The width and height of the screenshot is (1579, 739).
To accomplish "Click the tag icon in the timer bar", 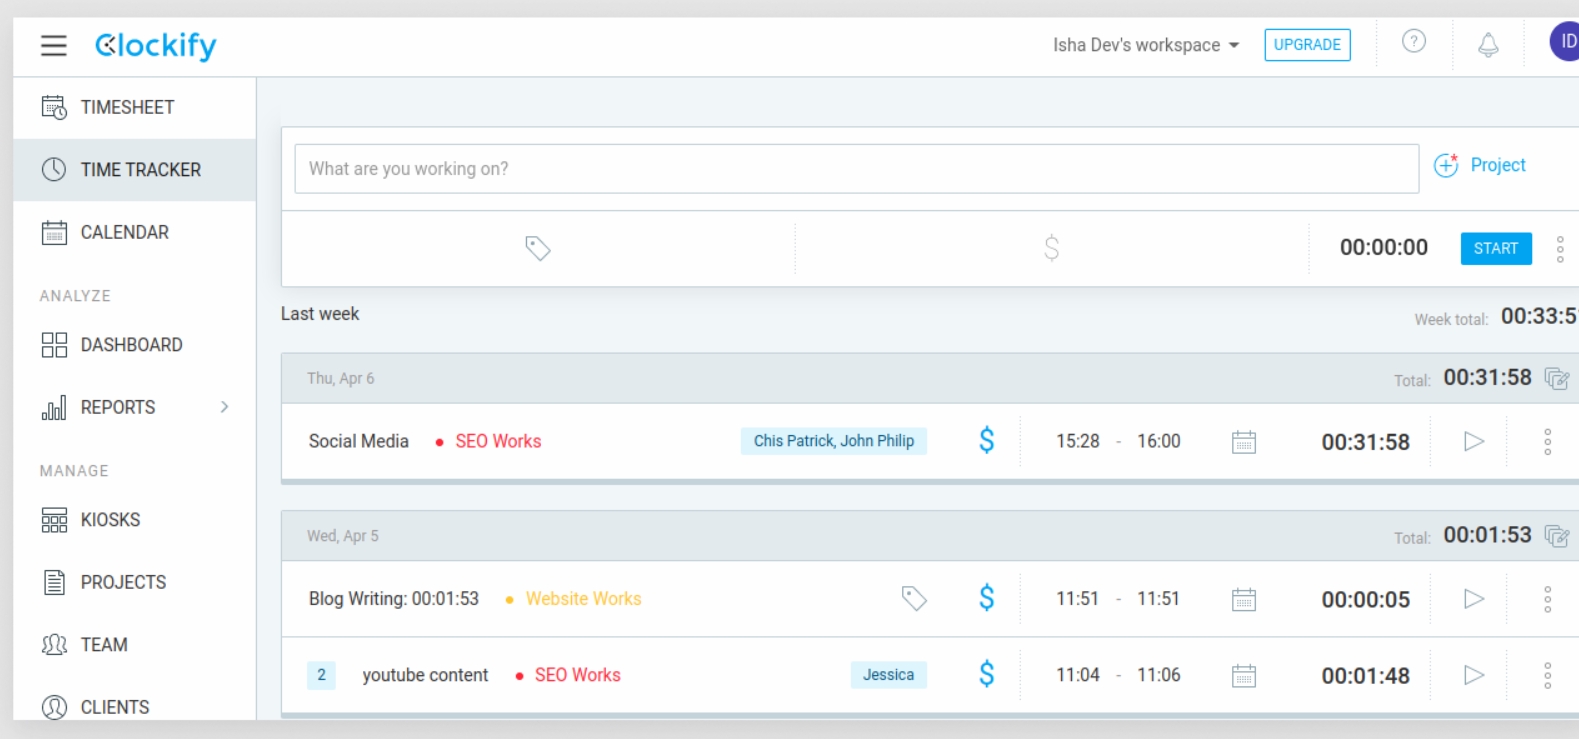I will 538,248.
